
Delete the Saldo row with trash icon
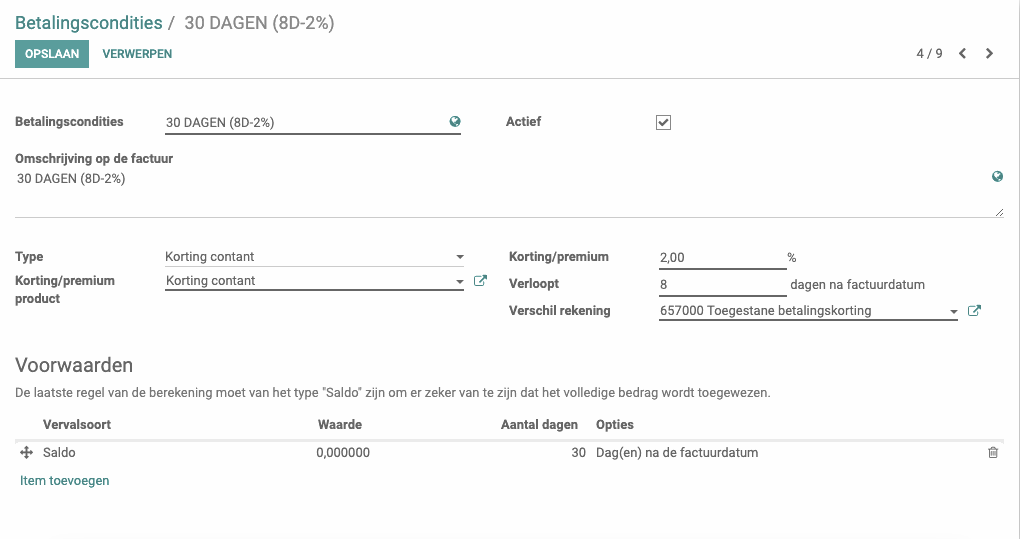click(x=993, y=453)
